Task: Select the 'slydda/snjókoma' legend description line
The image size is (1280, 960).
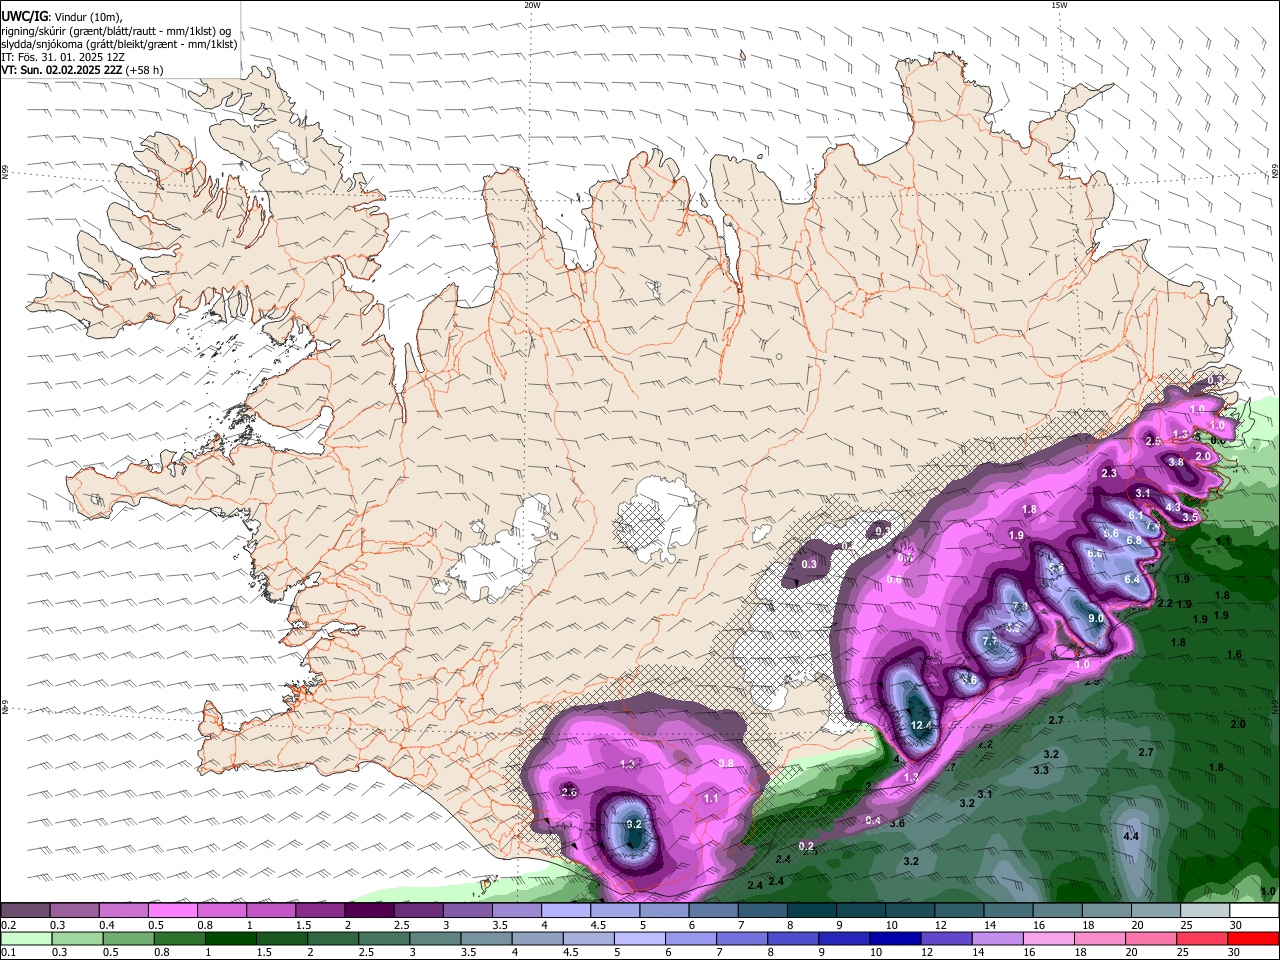Action: pos(119,44)
